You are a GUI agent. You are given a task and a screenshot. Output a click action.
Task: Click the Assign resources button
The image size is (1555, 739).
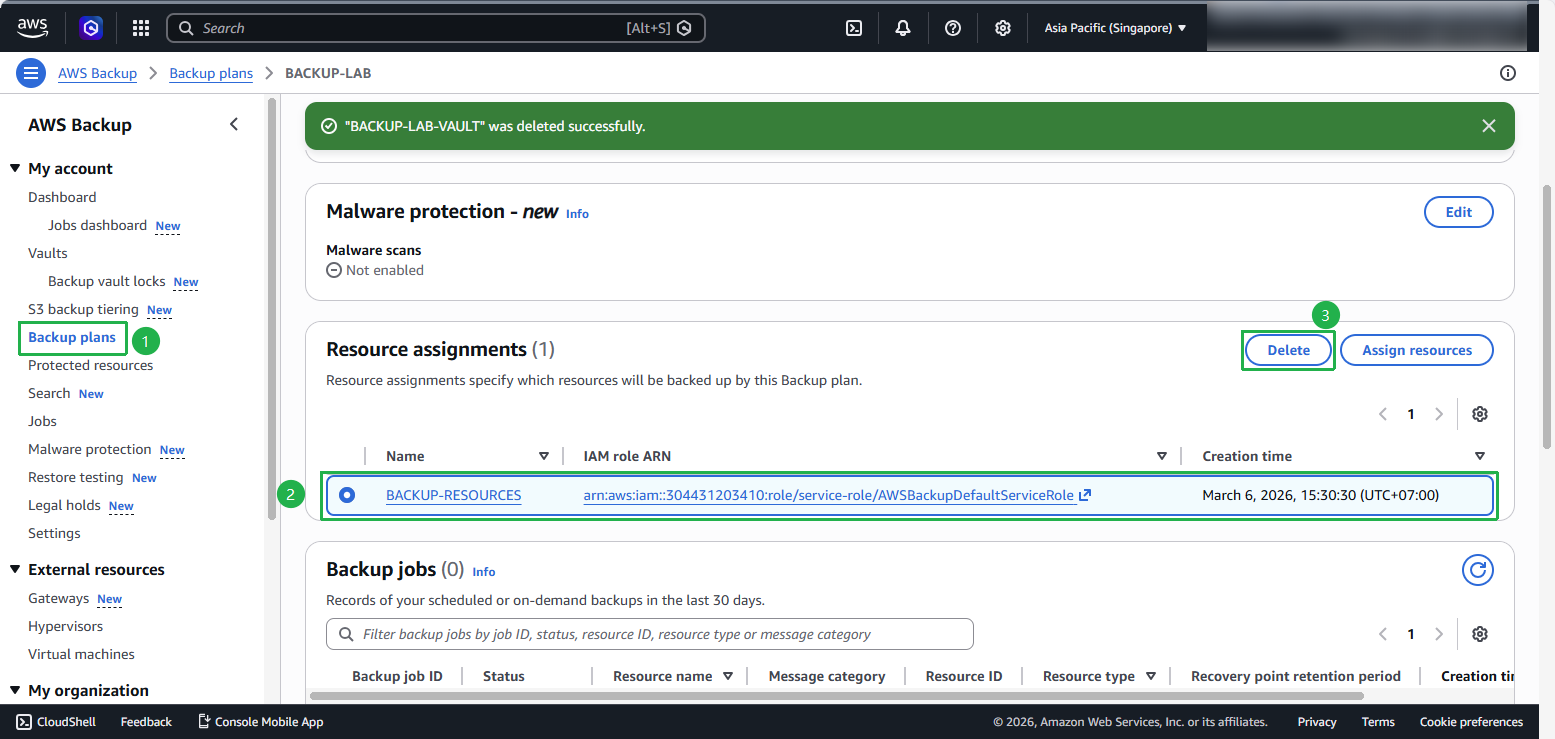pyautogui.click(x=1417, y=350)
